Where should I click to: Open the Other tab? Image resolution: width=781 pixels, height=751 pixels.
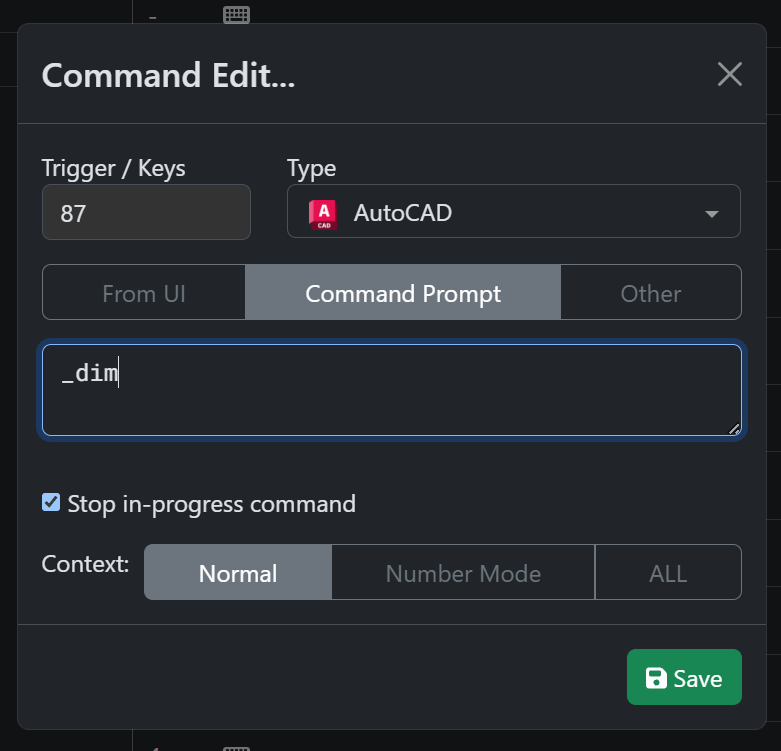click(651, 293)
